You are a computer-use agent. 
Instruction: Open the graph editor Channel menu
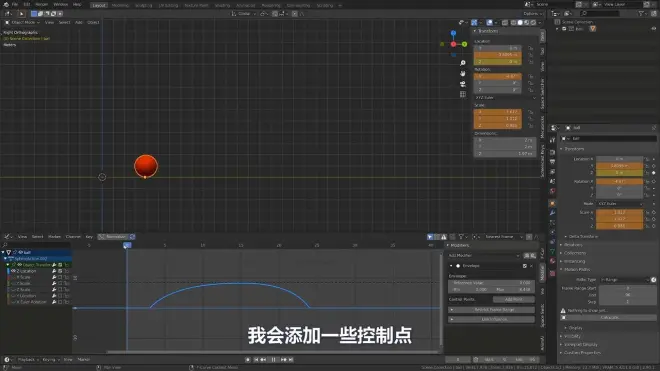(x=73, y=237)
